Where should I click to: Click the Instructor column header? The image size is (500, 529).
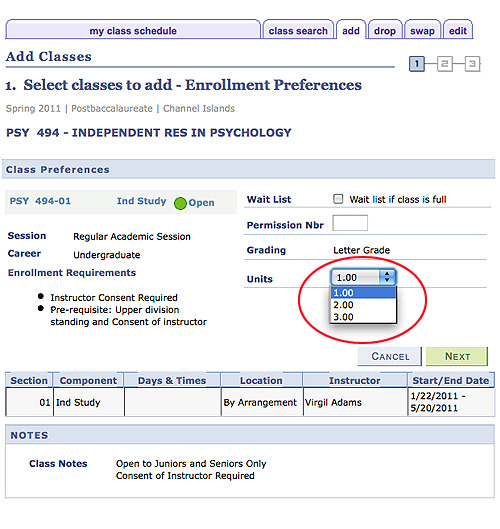[x=355, y=380]
